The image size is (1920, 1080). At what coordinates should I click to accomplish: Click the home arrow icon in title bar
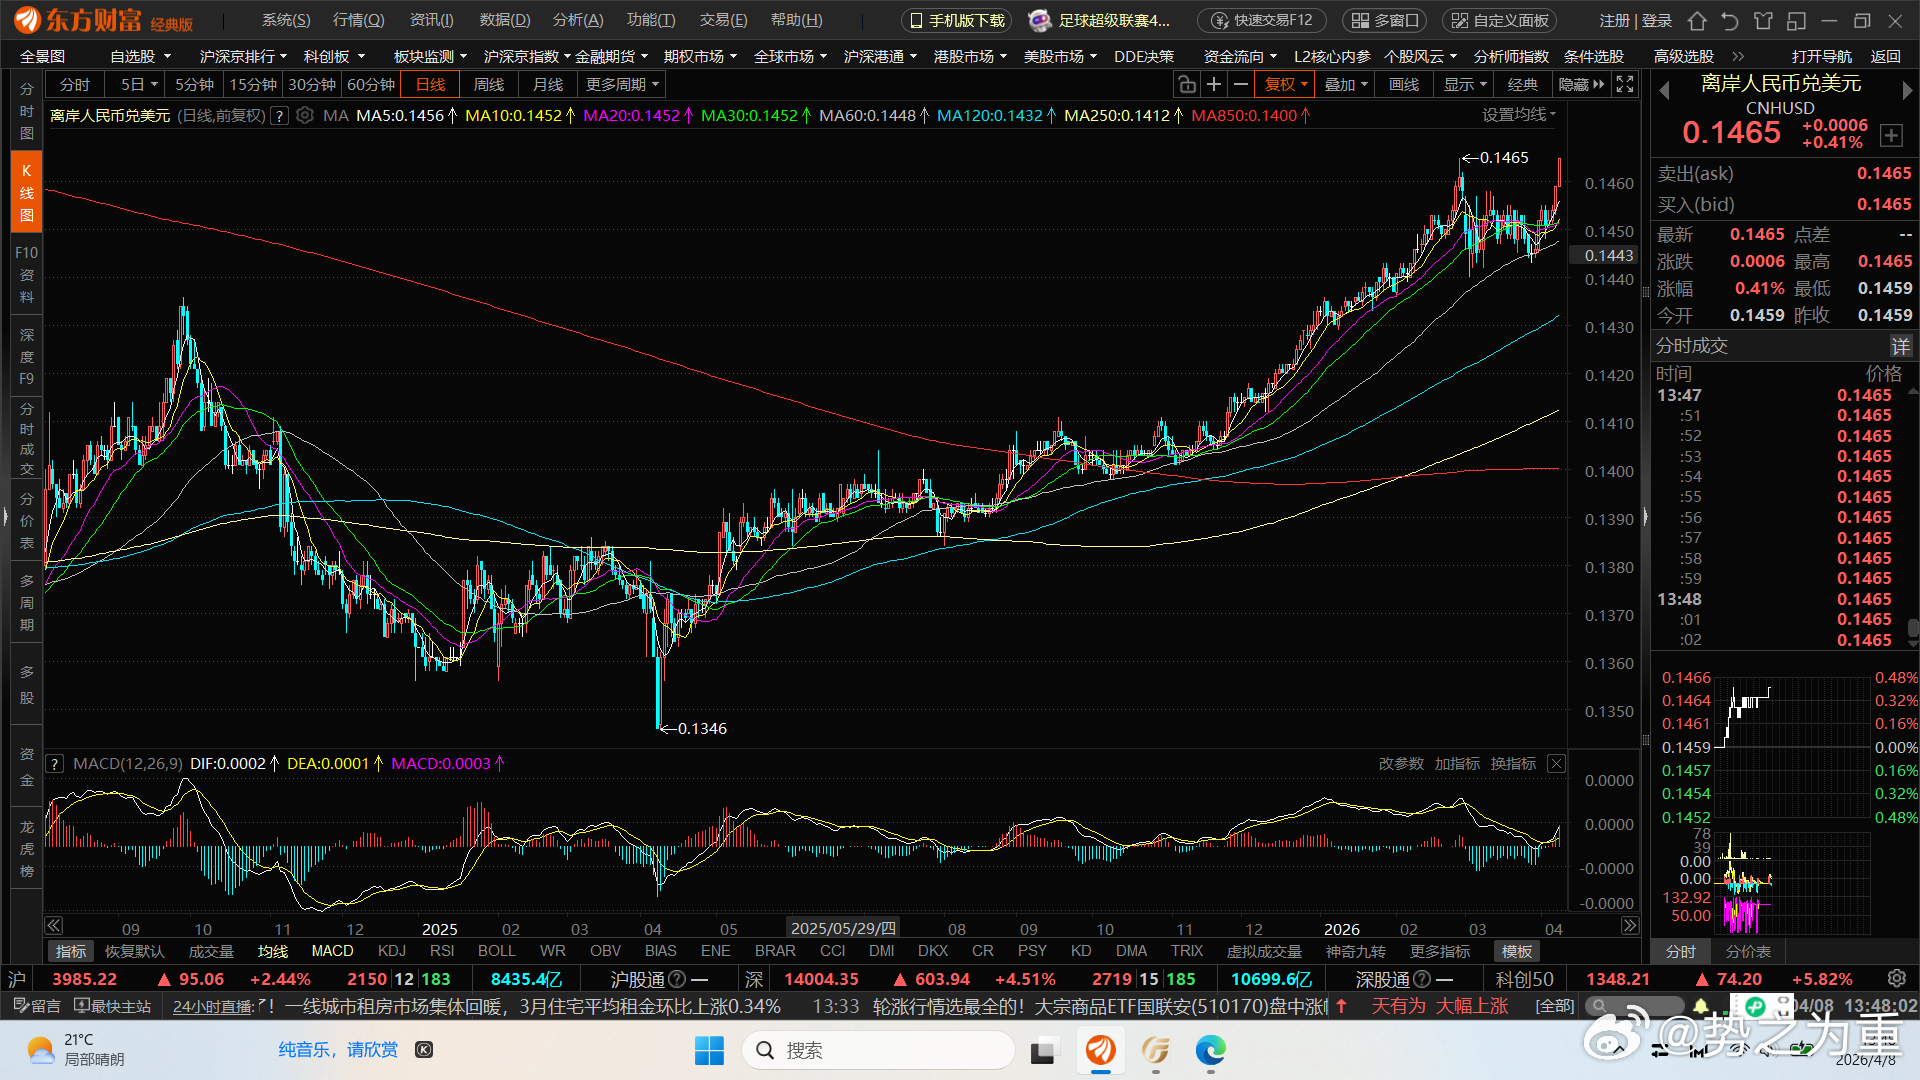coord(1697,21)
